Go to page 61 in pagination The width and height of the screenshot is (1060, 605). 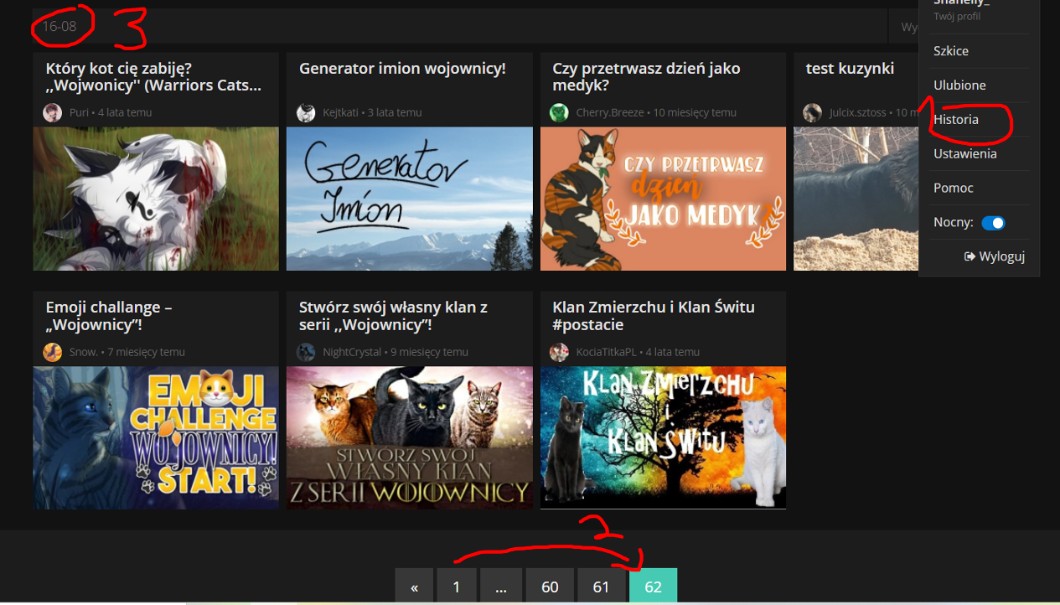[601, 587]
